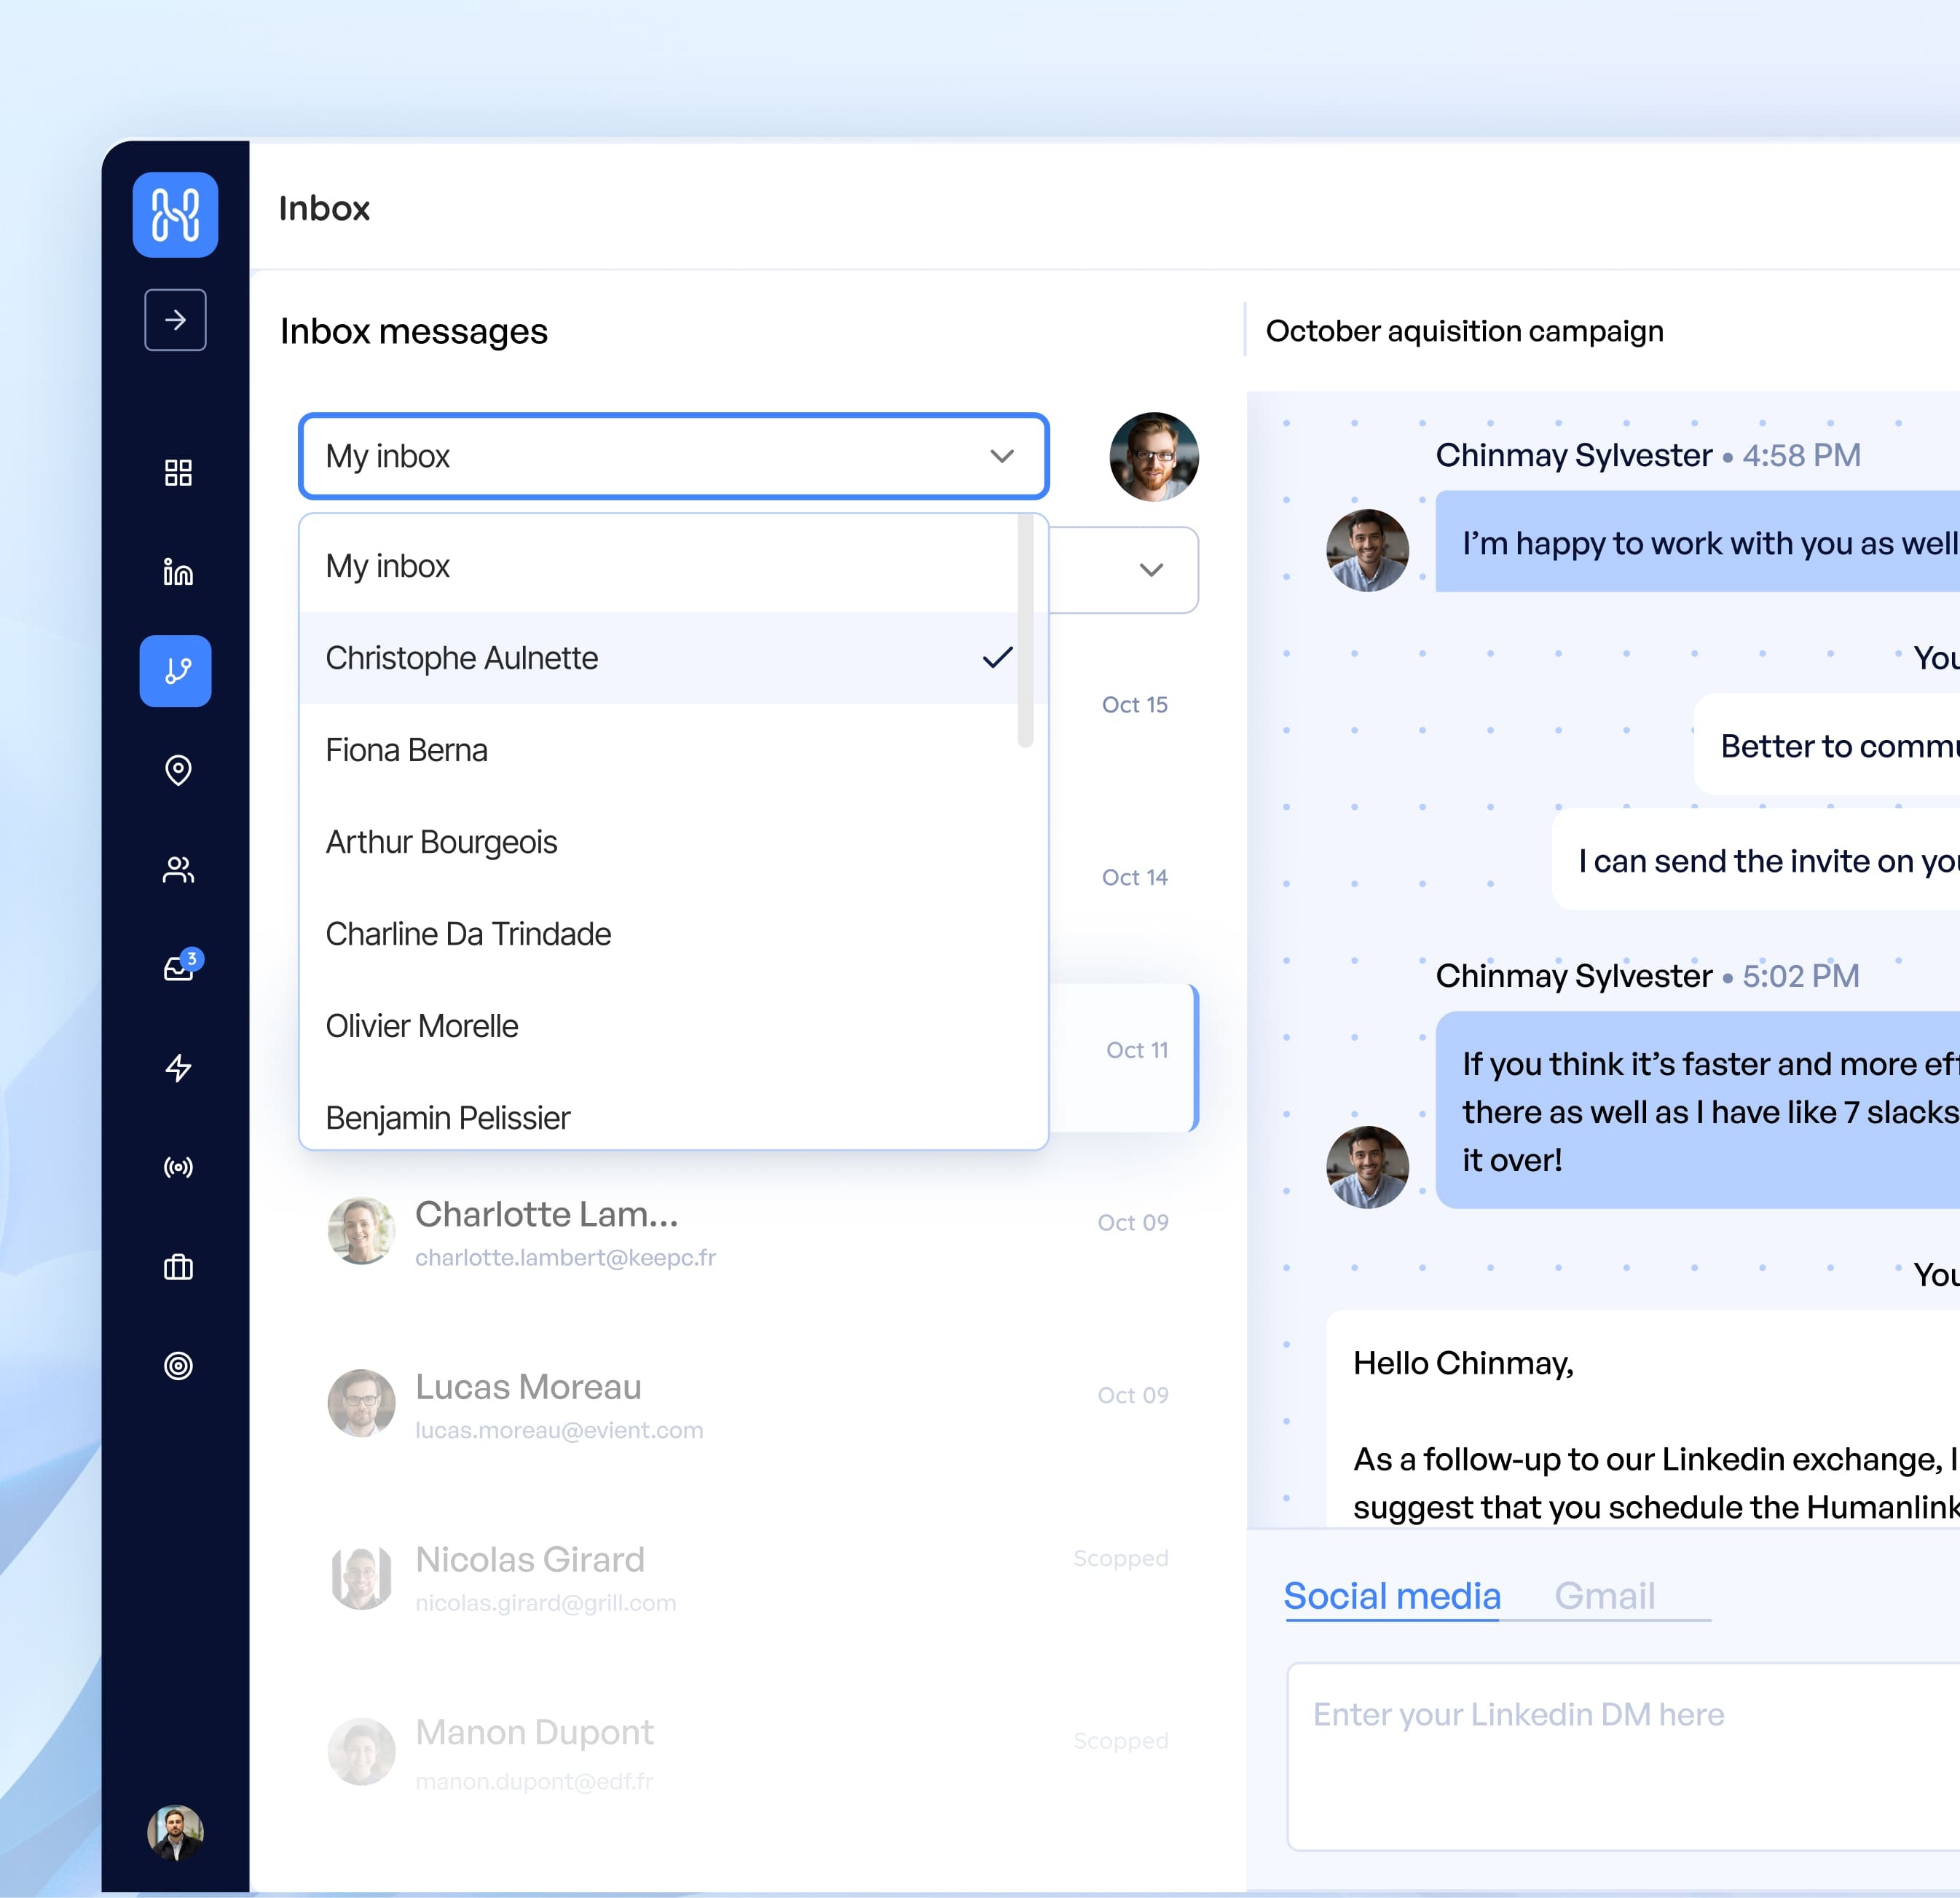Switch to the Social media tab

1392,1596
